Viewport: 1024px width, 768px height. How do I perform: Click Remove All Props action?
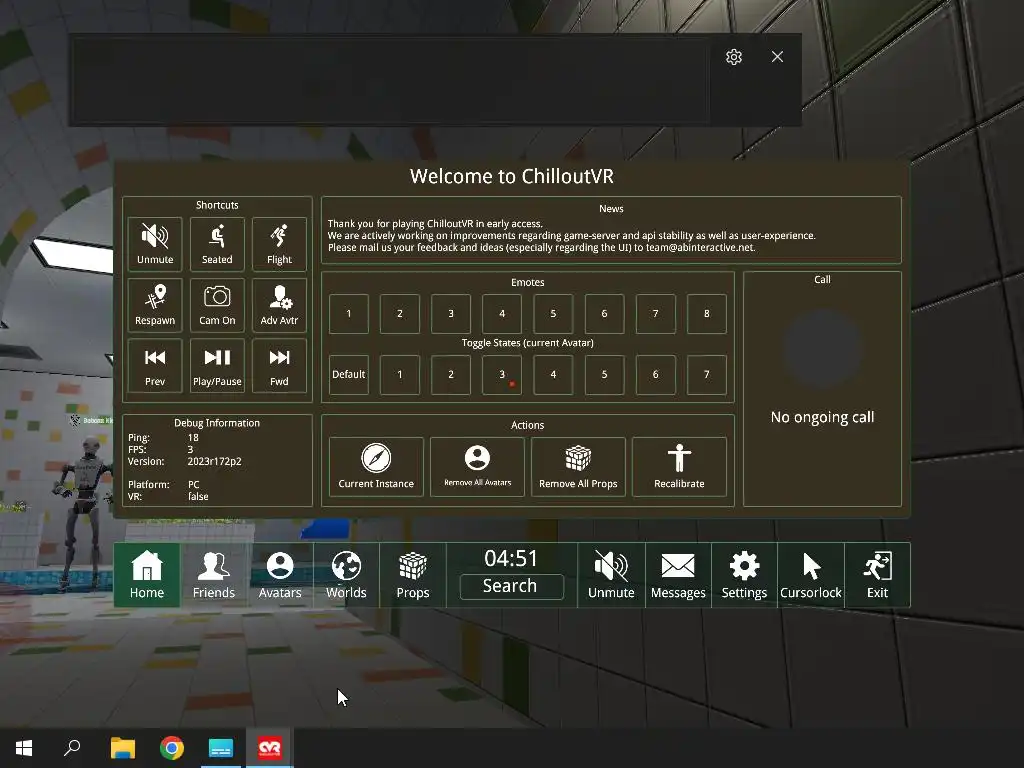[x=578, y=467]
